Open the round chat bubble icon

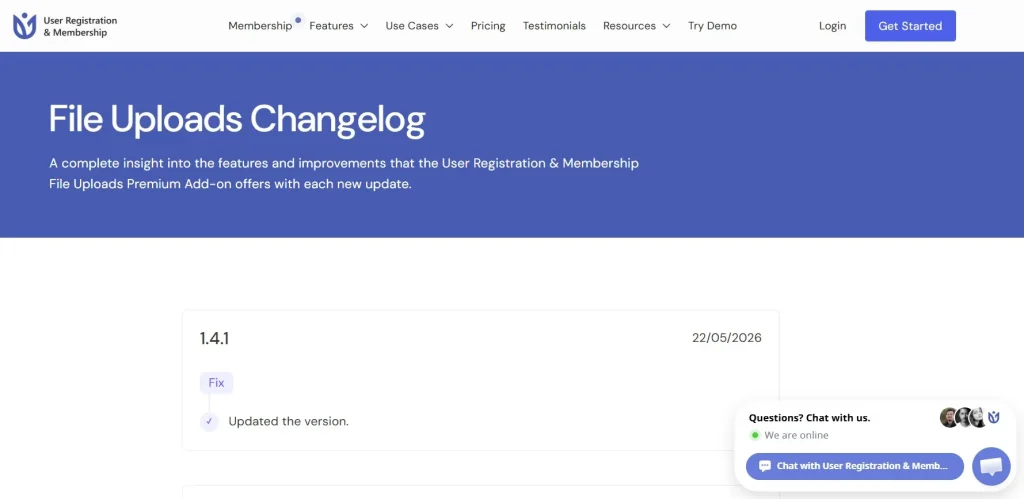[991, 466]
